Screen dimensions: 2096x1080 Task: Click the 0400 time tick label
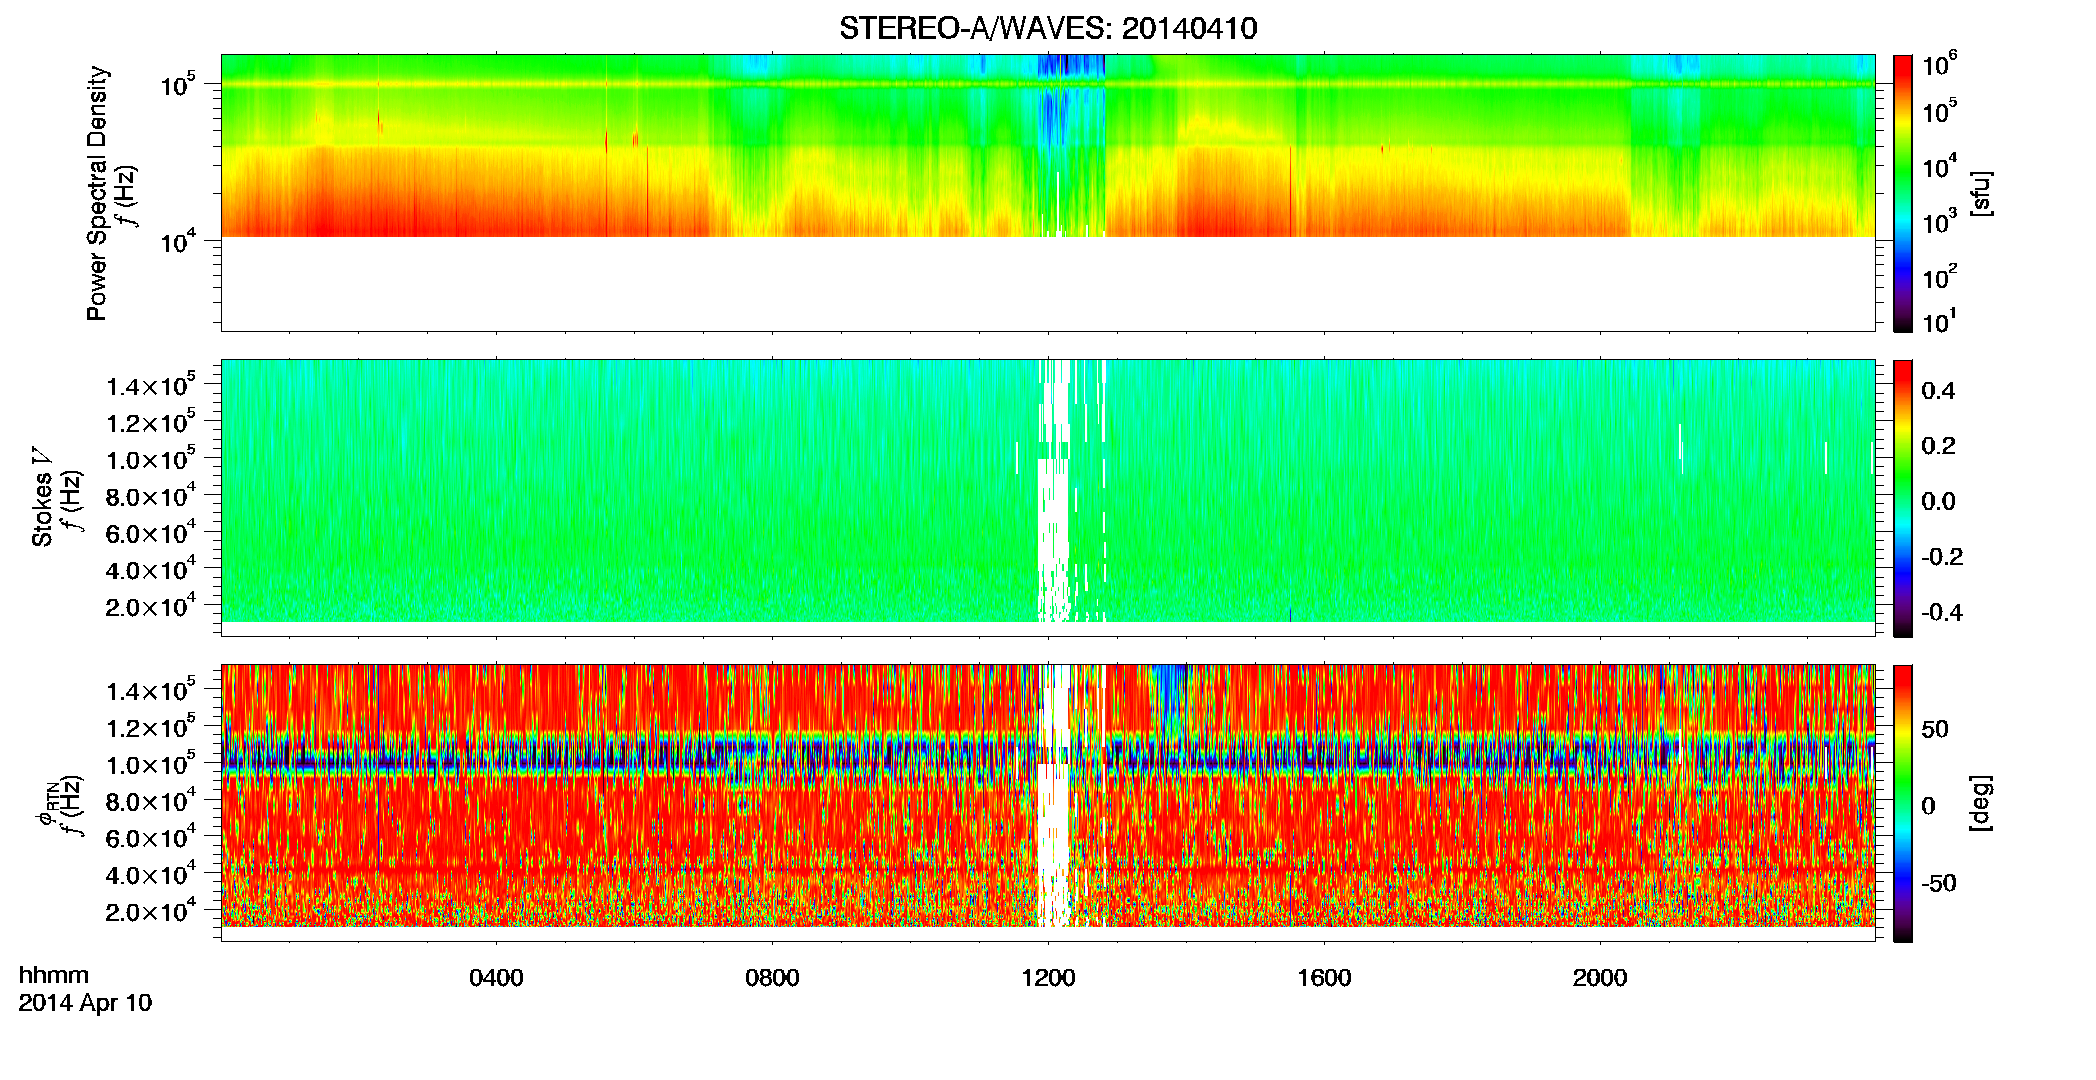point(496,978)
